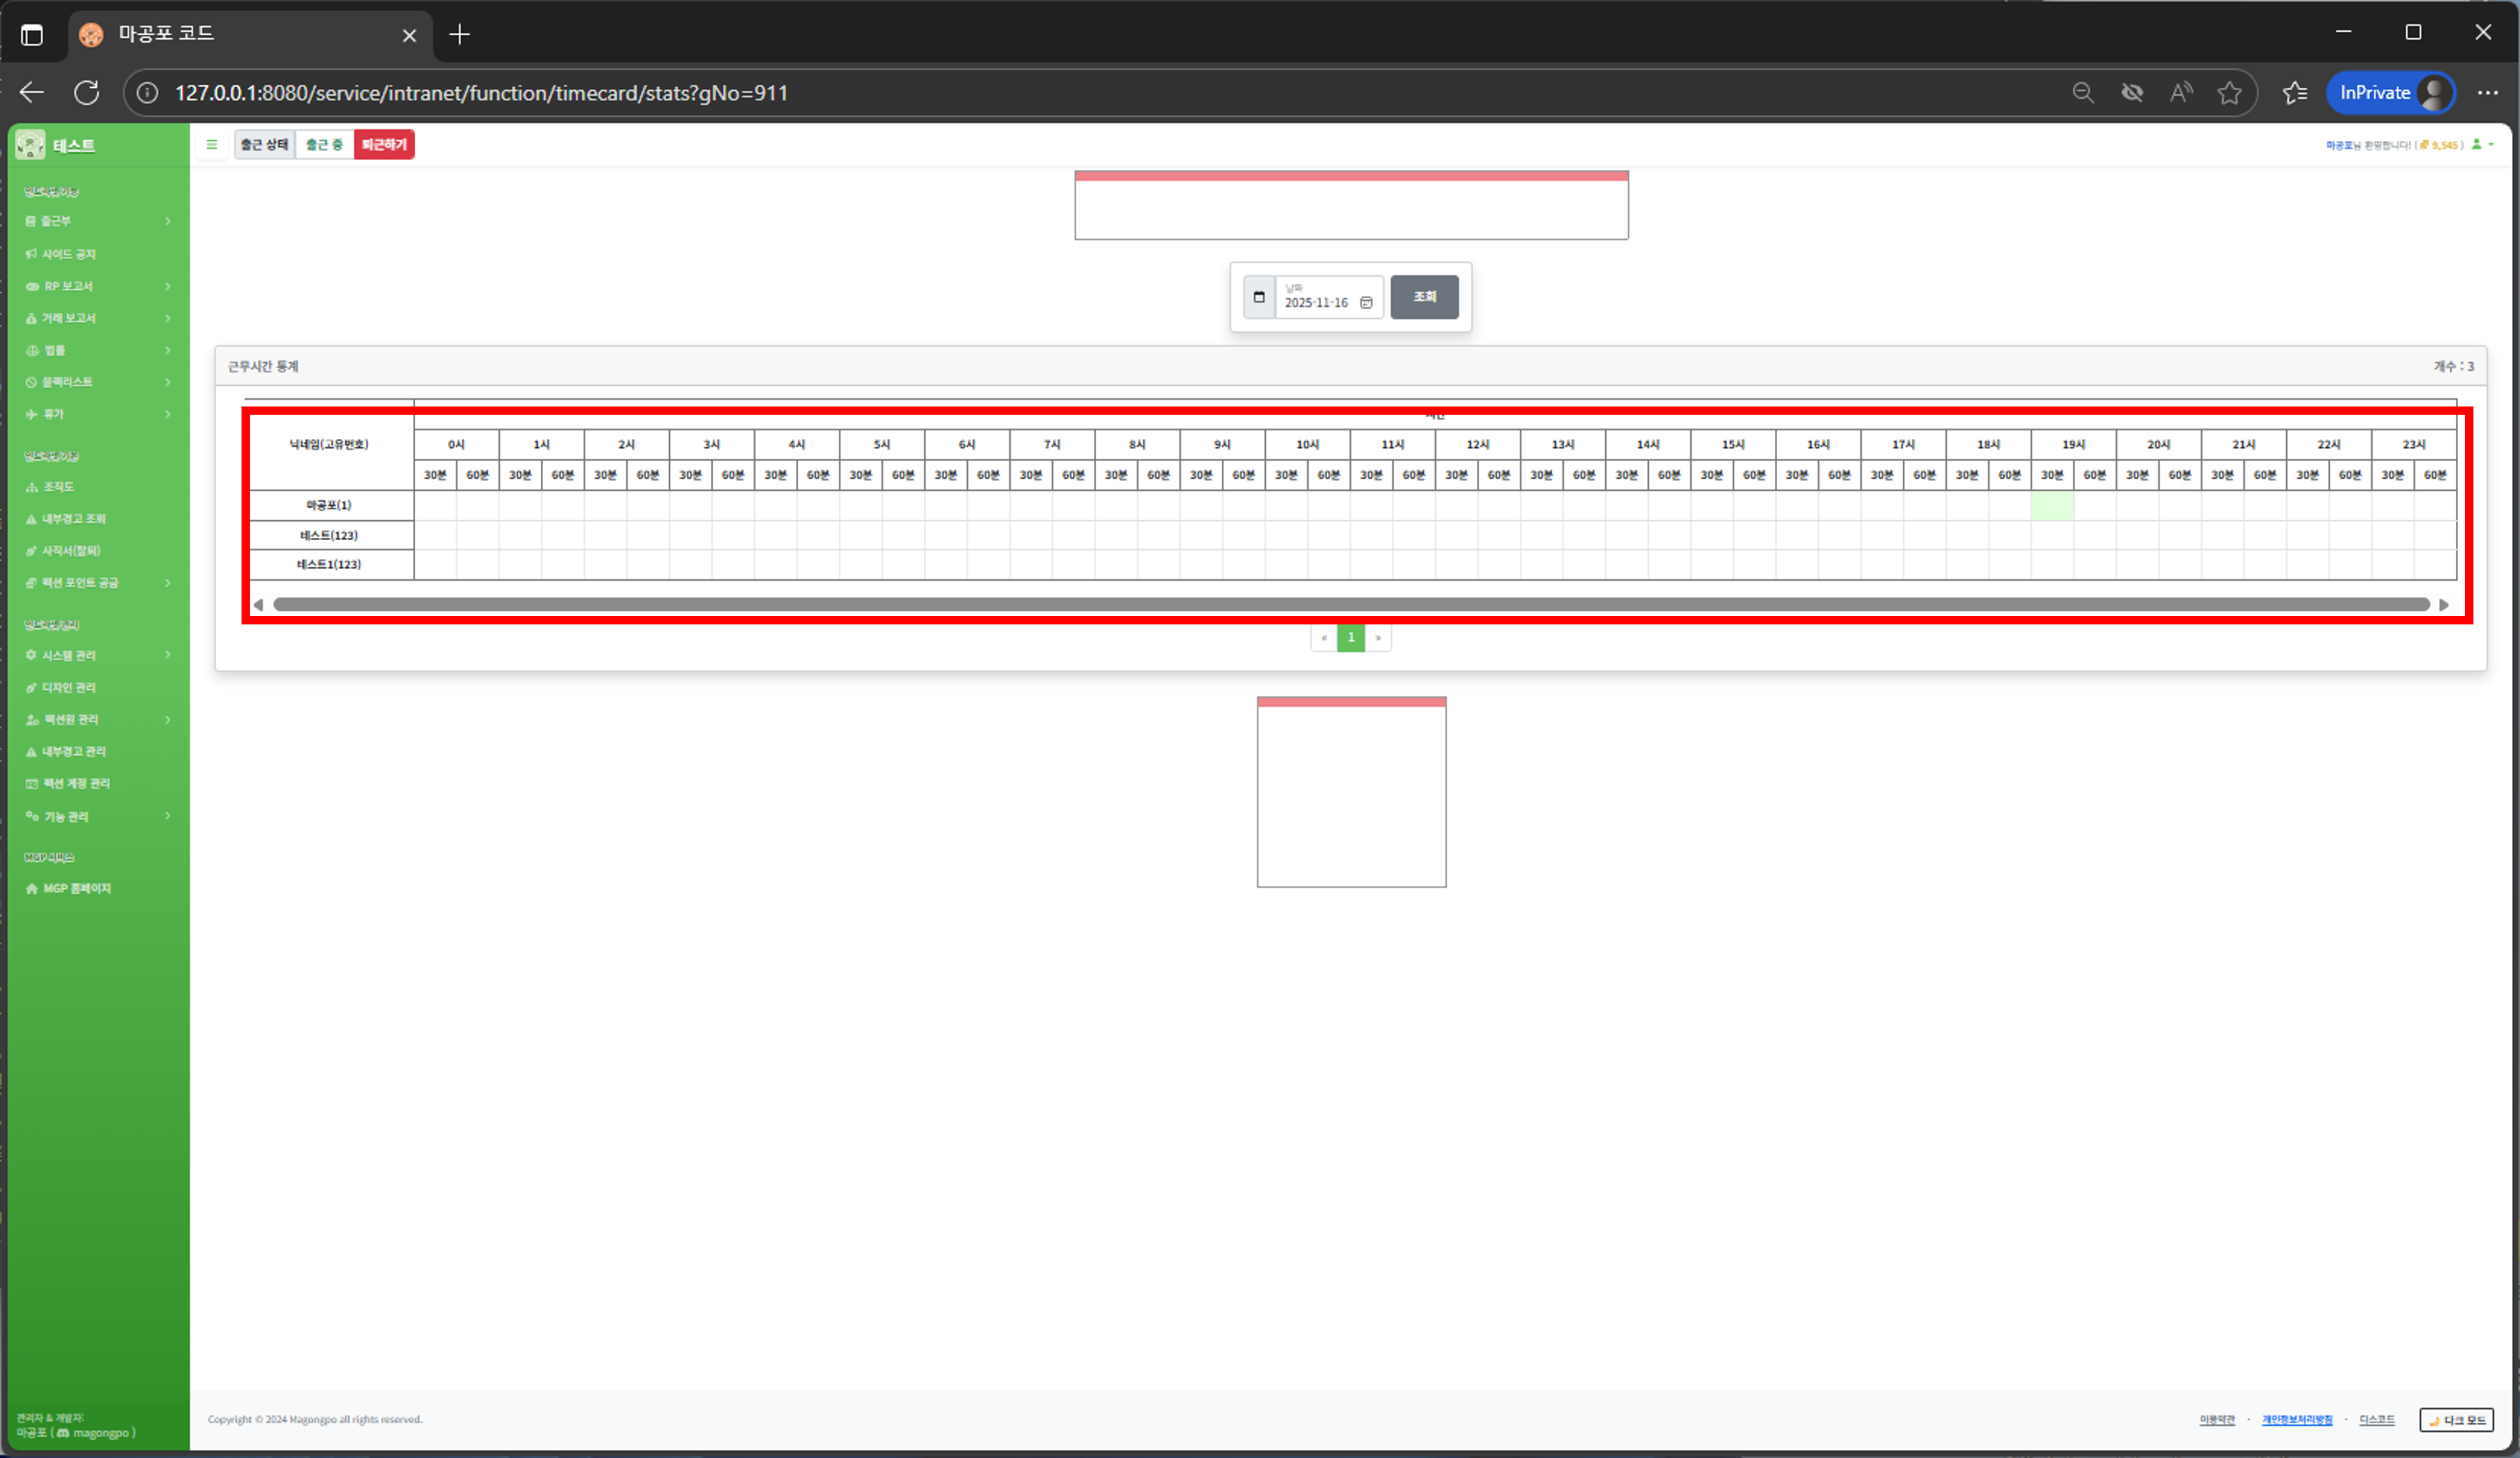Click the 사이드 공지 megaphone item
The image size is (2520, 1458).
coord(68,254)
